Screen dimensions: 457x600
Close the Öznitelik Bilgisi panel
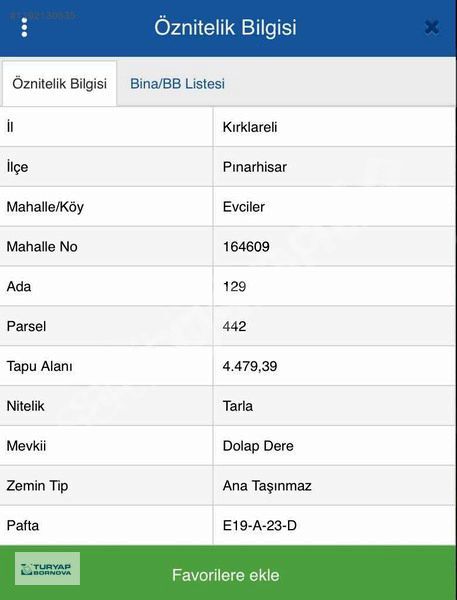[x=432, y=27]
